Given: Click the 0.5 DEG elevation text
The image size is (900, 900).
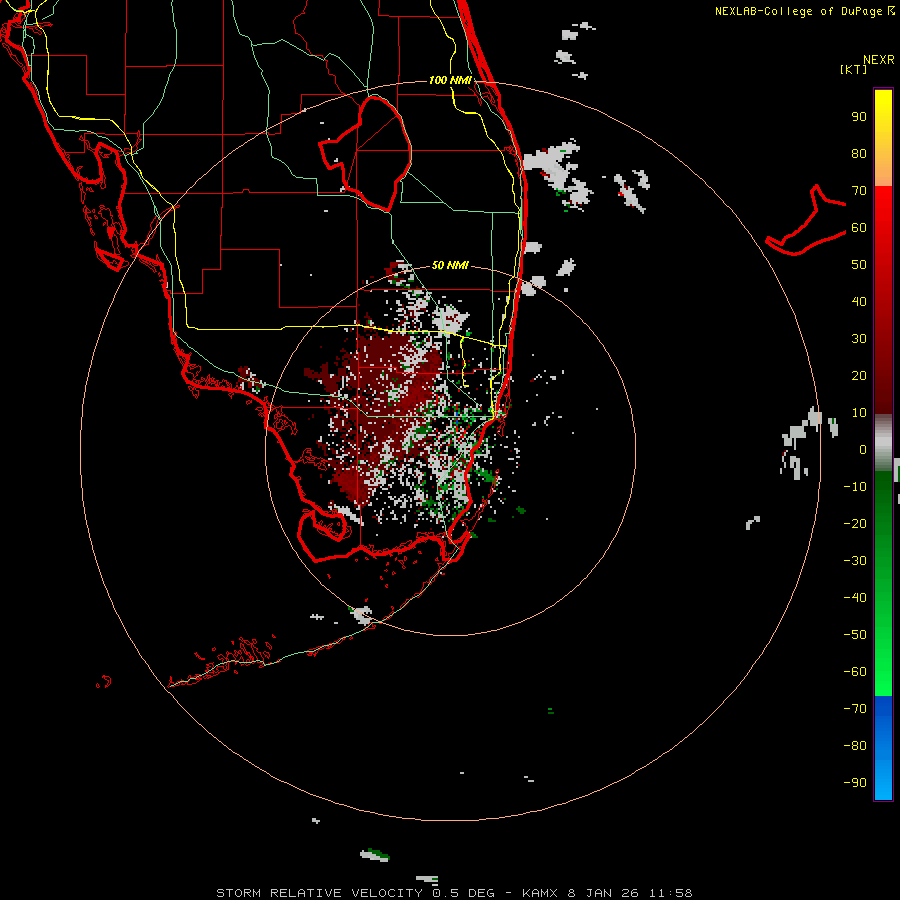Looking at the screenshot, I should [463, 893].
